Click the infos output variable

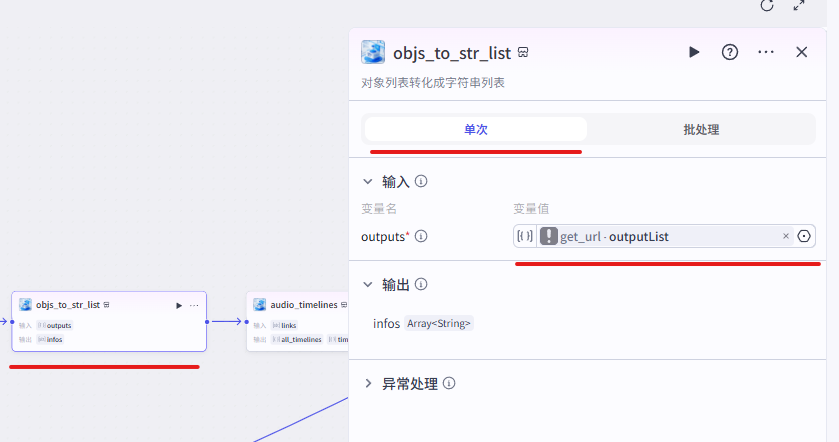[x=386, y=323]
